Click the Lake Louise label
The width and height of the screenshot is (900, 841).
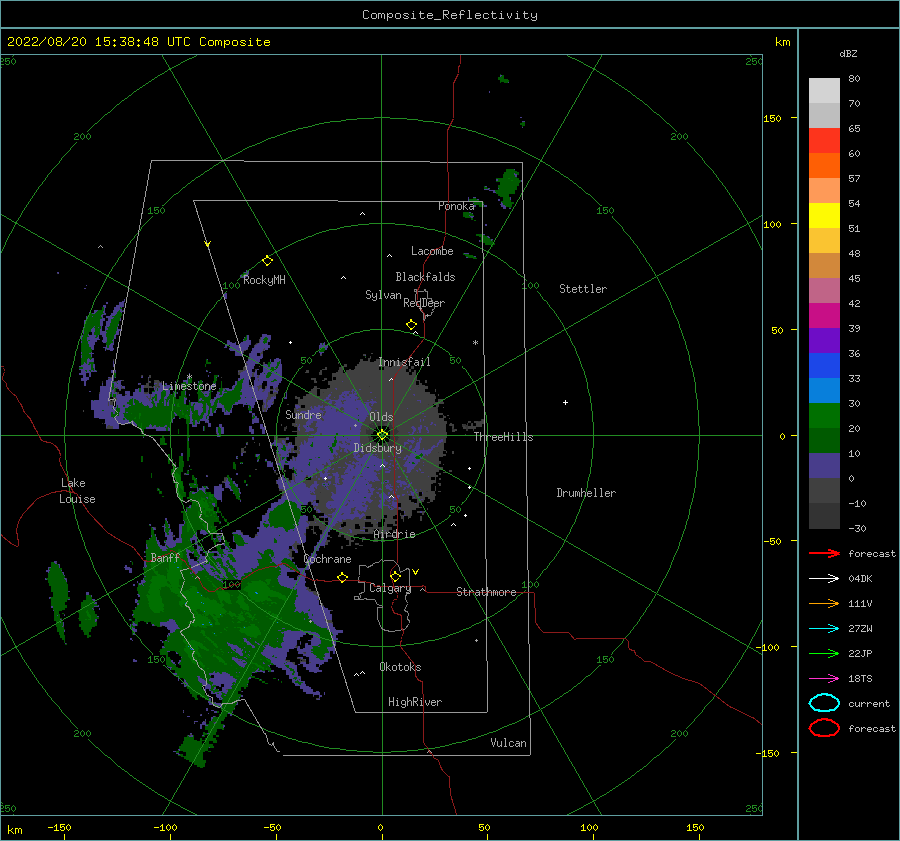(x=77, y=491)
